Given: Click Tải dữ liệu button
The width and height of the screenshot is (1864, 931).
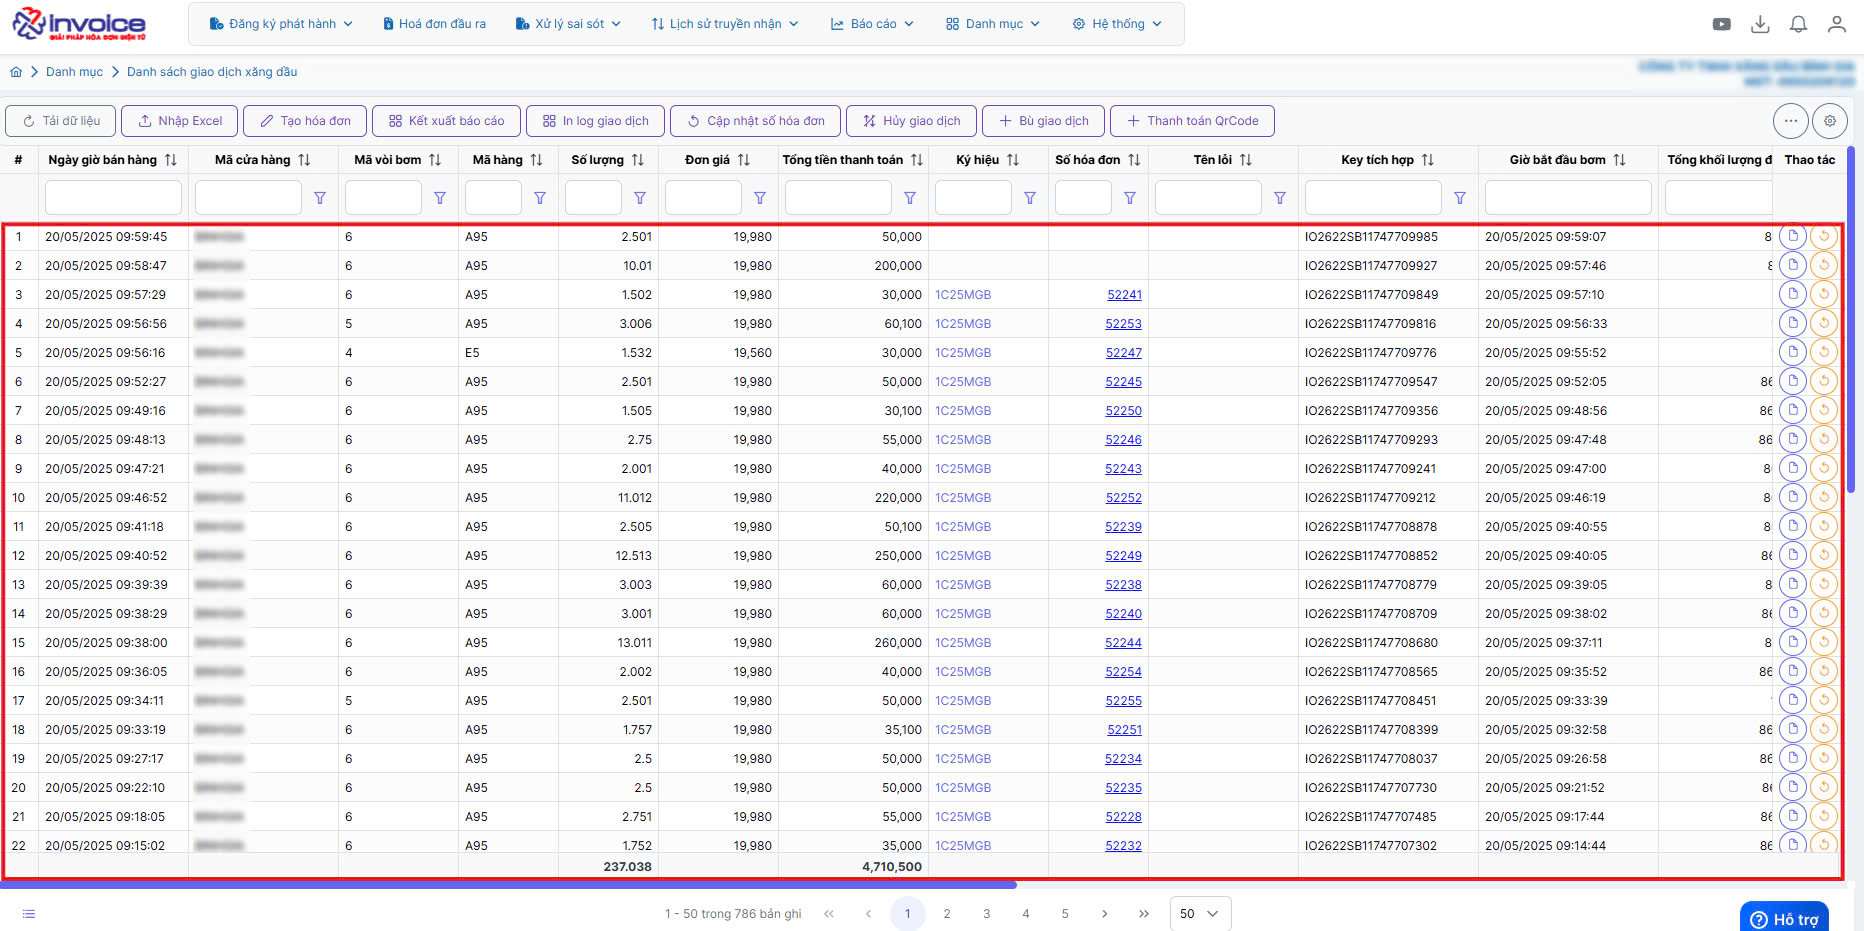Looking at the screenshot, I should pyautogui.click(x=61, y=121).
